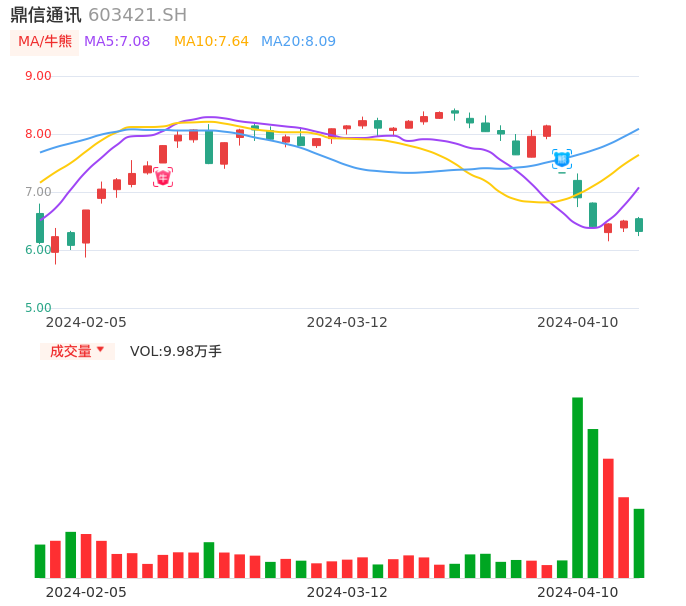686x606 pixels.
Task: Click the last green volume bar
Action: coord(639,543)
